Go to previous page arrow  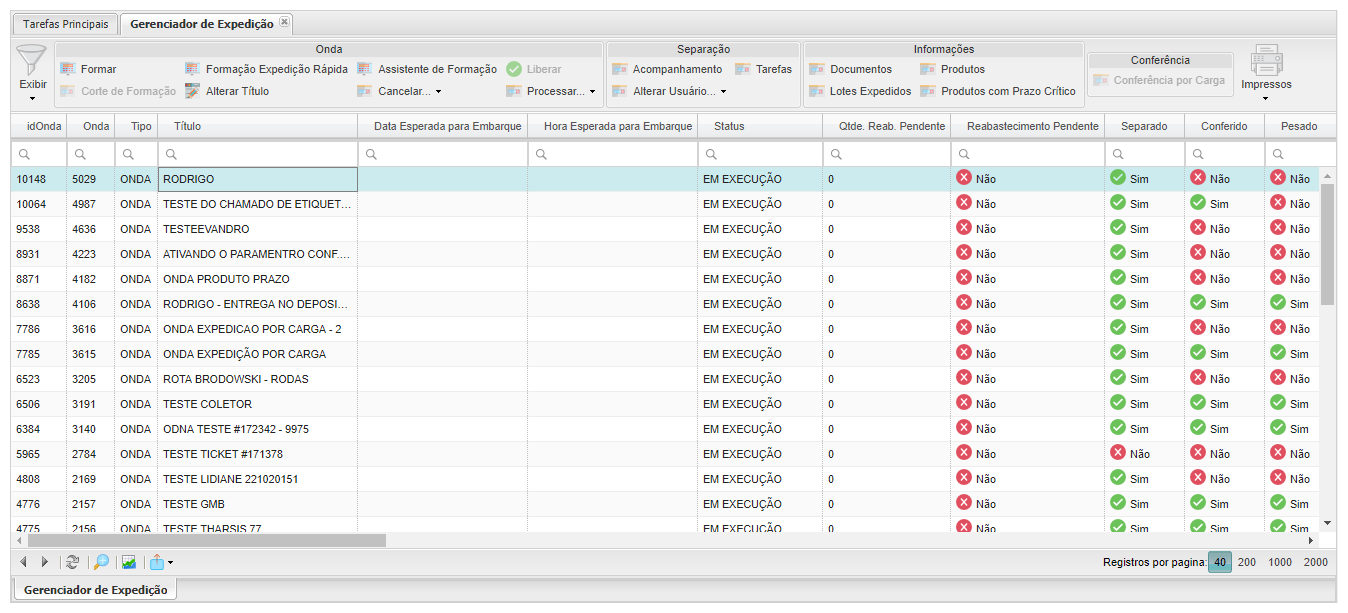[x=23, y=562]
